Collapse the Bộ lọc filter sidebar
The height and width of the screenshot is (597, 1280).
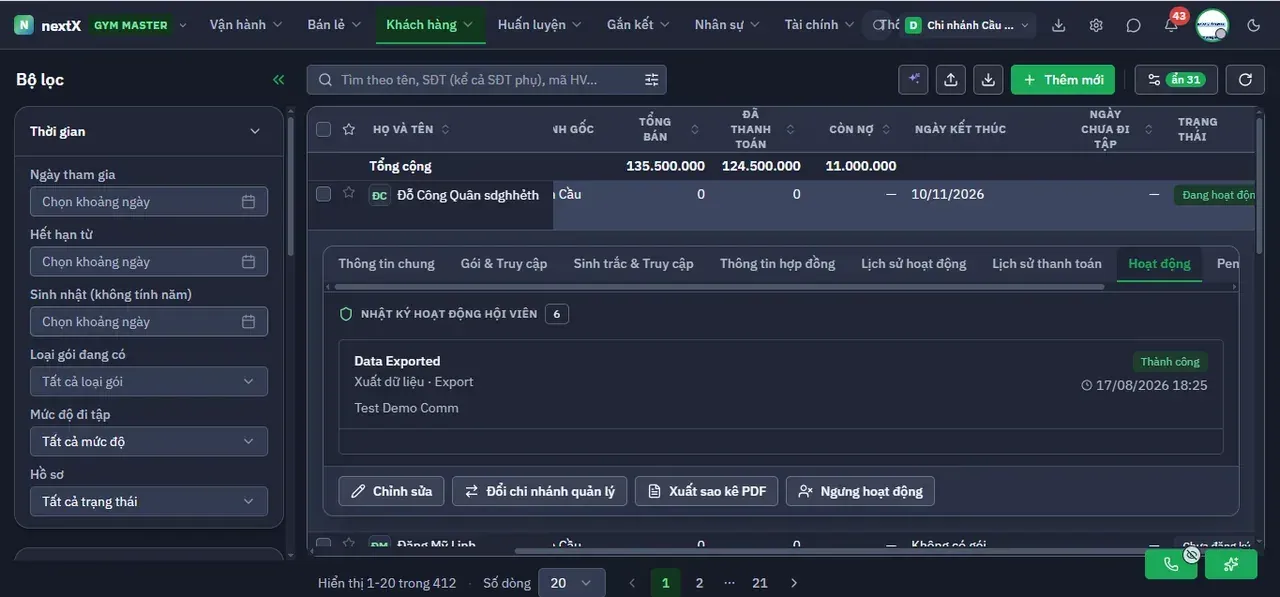278,80
